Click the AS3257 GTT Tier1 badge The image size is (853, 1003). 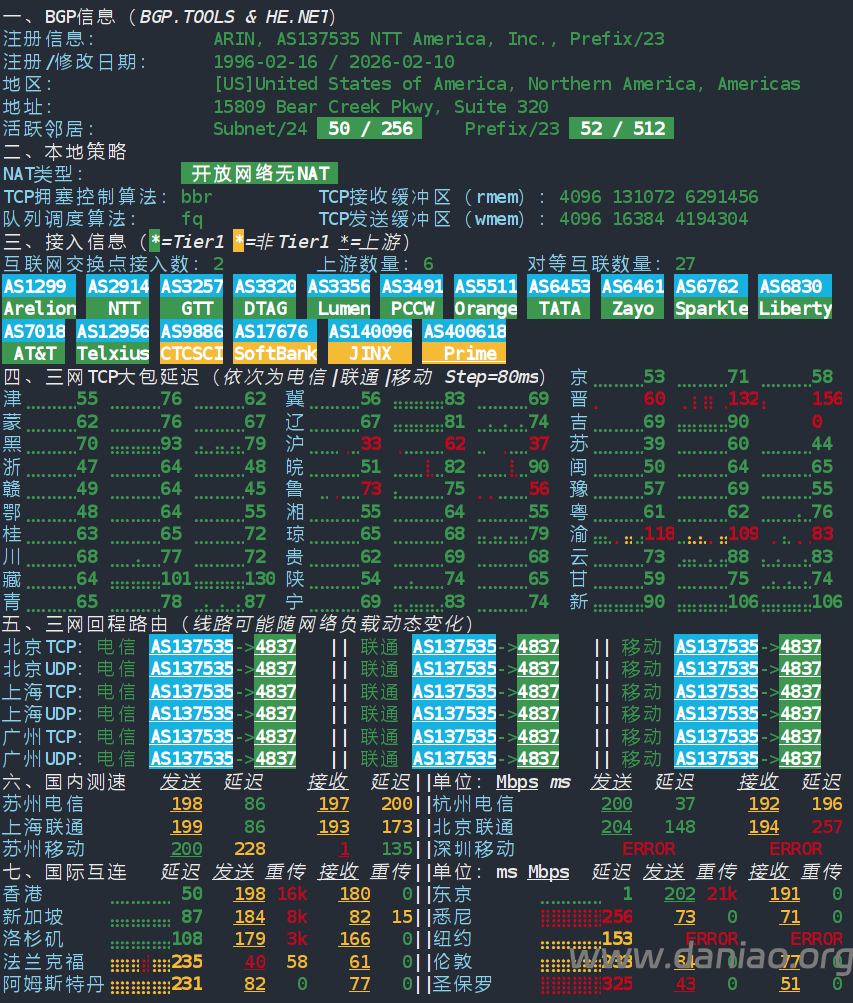[191, 297]
